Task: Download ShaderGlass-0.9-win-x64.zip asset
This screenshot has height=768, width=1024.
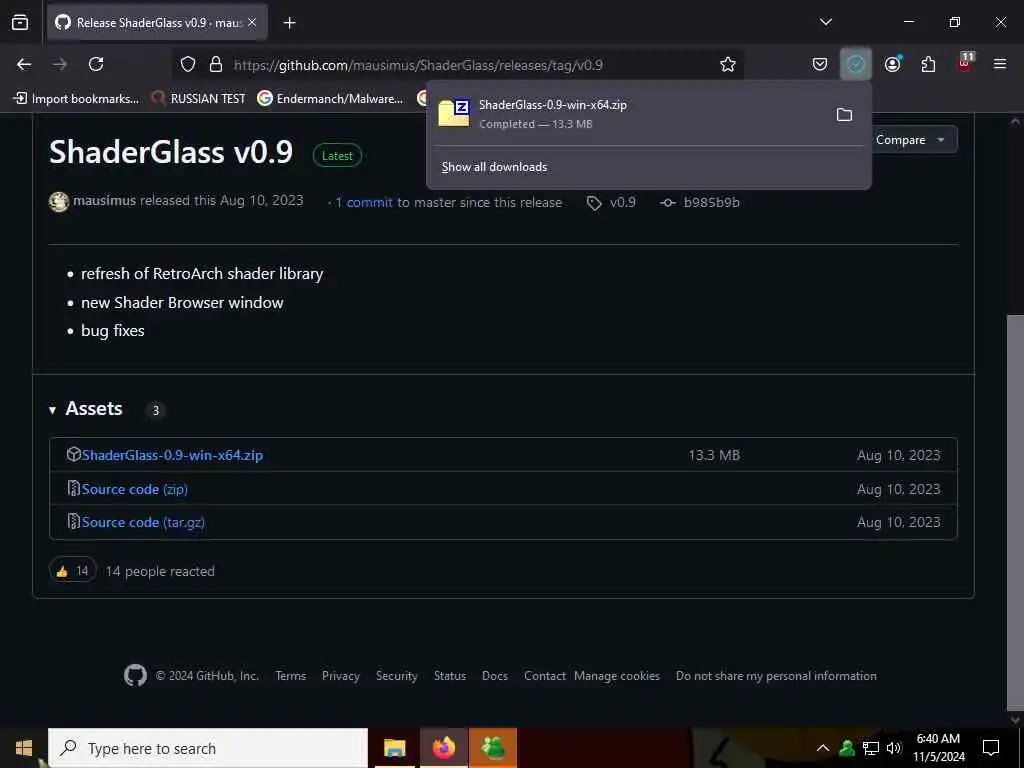Action: coord(172,455)
